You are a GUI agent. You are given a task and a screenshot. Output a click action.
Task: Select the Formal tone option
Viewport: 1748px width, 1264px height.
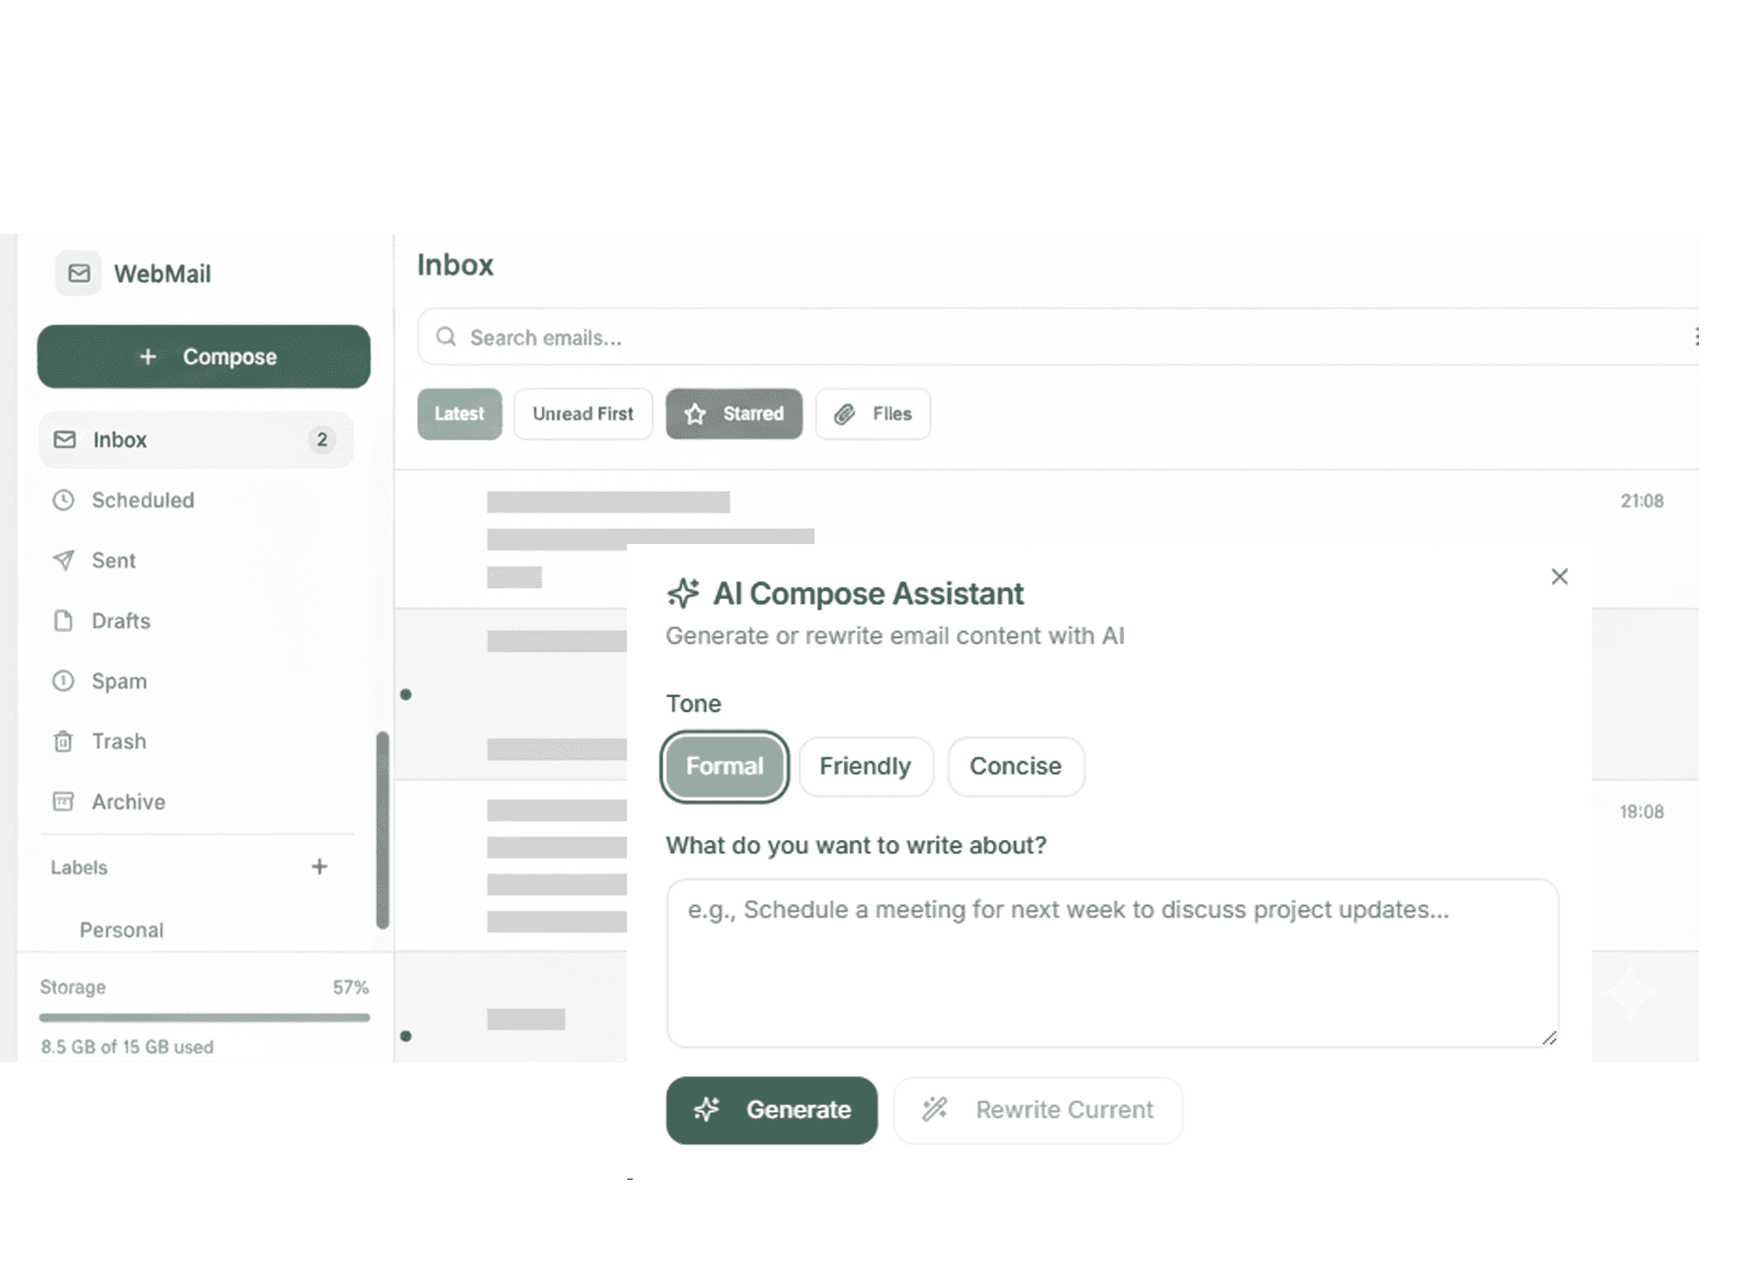pos(724,766)
